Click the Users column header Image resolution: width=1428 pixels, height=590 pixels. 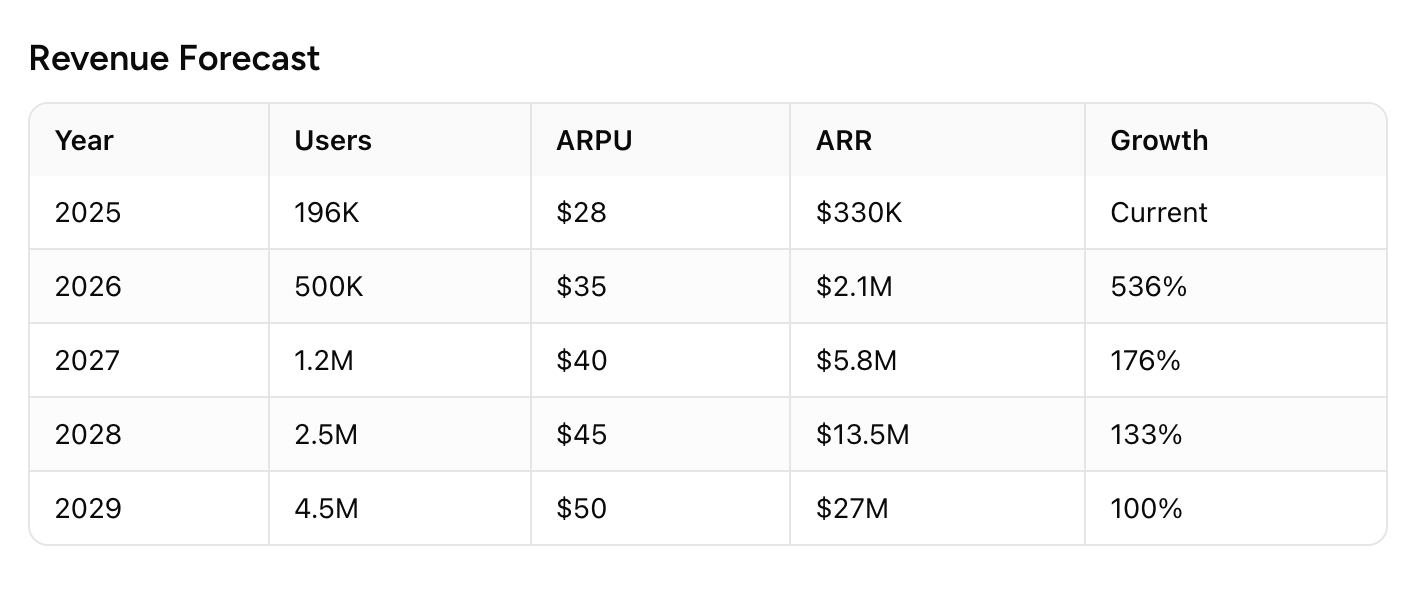(x=333, y=141)
